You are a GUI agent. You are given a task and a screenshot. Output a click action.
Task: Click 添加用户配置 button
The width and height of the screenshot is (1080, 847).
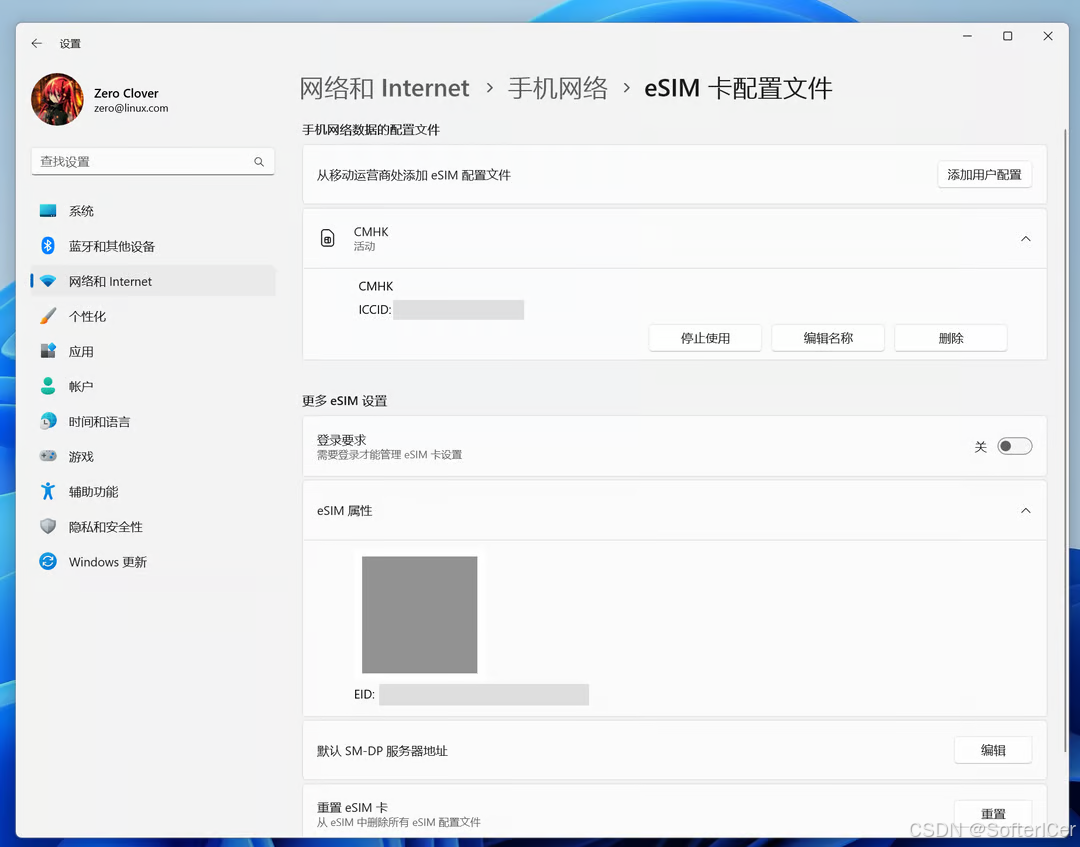click(984, 175)
